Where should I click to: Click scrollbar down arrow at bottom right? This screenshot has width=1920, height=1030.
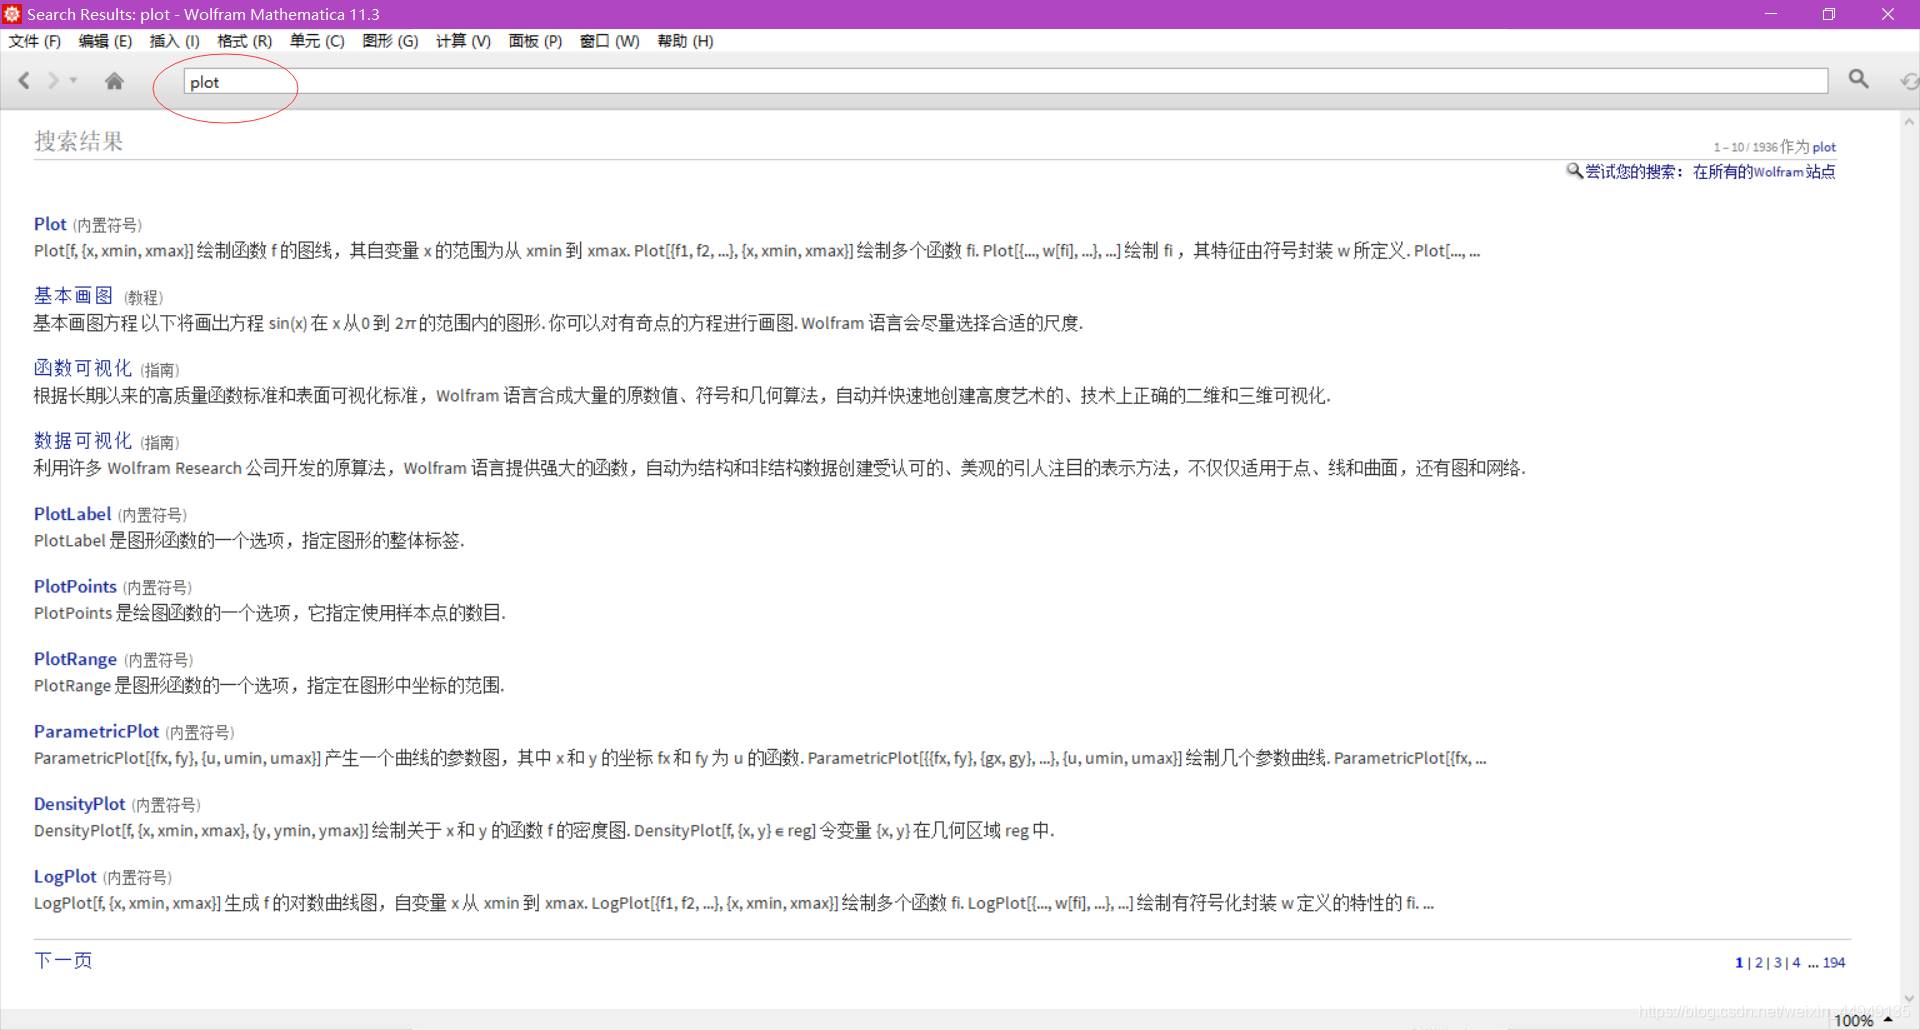[x=1909, y=998]
